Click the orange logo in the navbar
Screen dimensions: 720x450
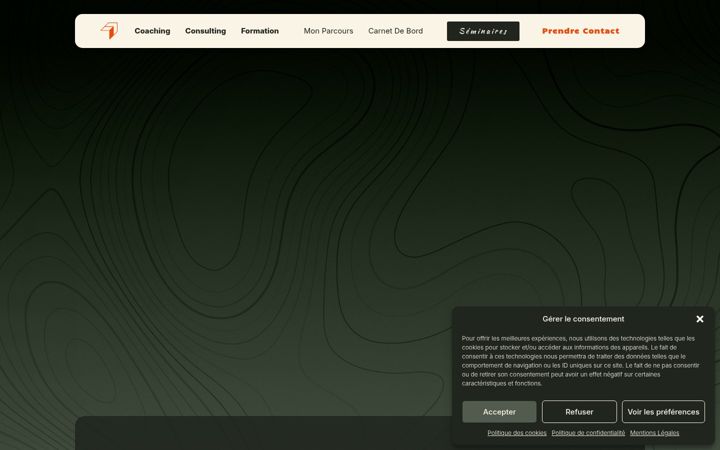109,31
